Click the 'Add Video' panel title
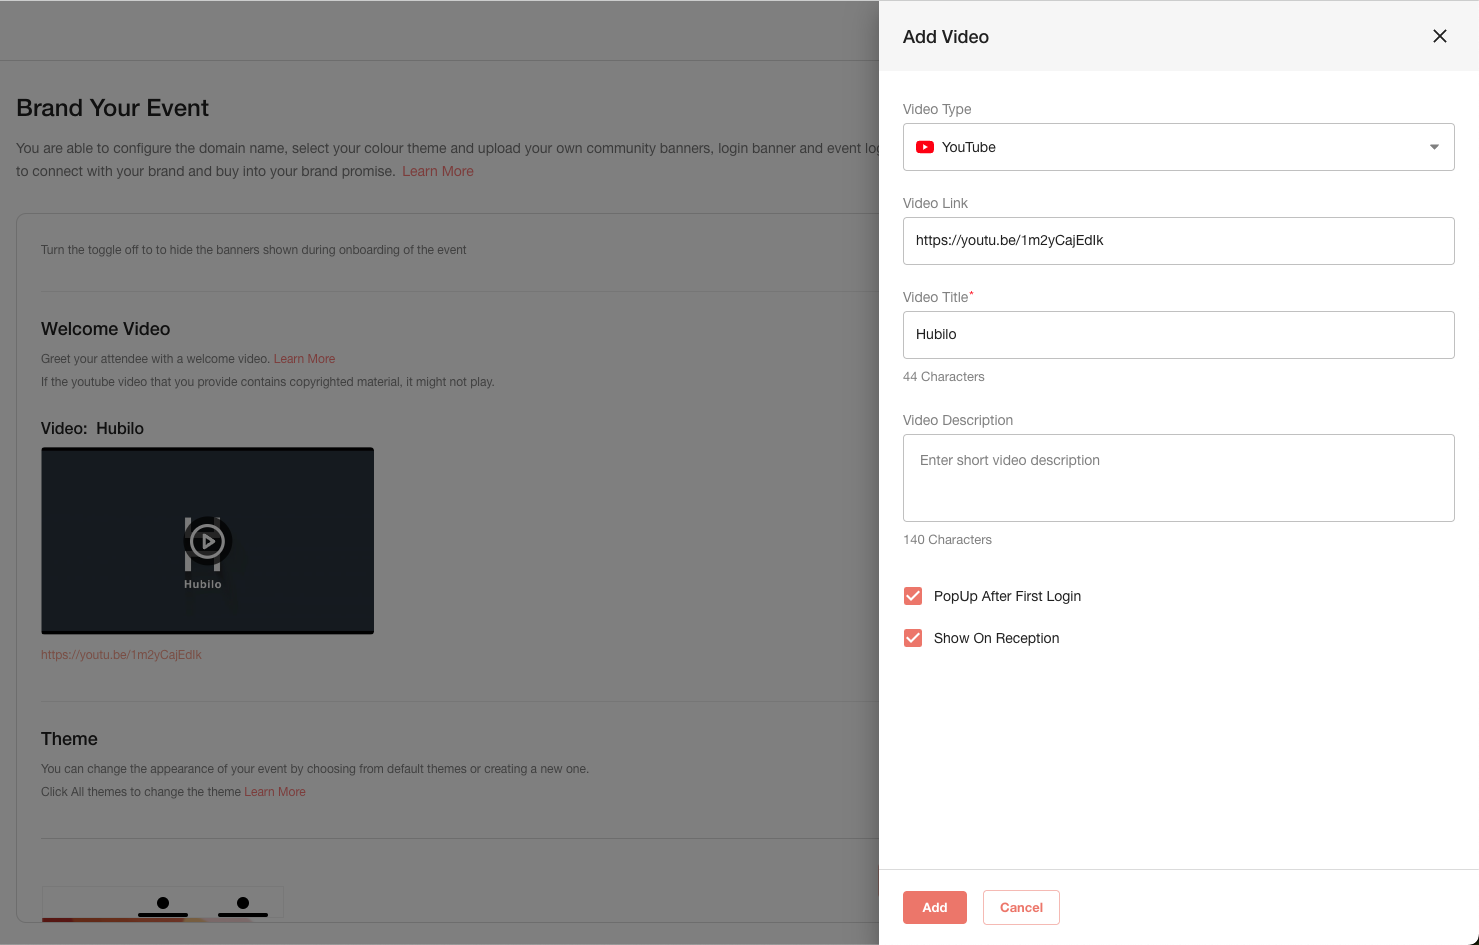The width and height of the screenshot is (1479, 945). (x=946, y=37)
